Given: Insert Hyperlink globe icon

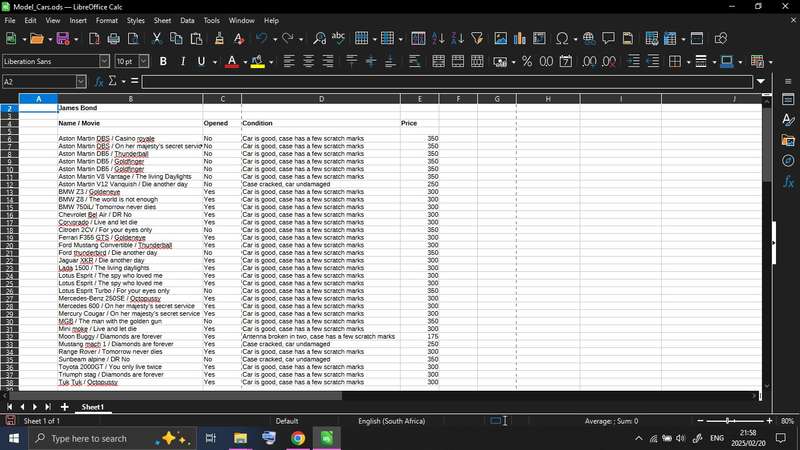Looking at the screenshot, I should coord(589,39).
